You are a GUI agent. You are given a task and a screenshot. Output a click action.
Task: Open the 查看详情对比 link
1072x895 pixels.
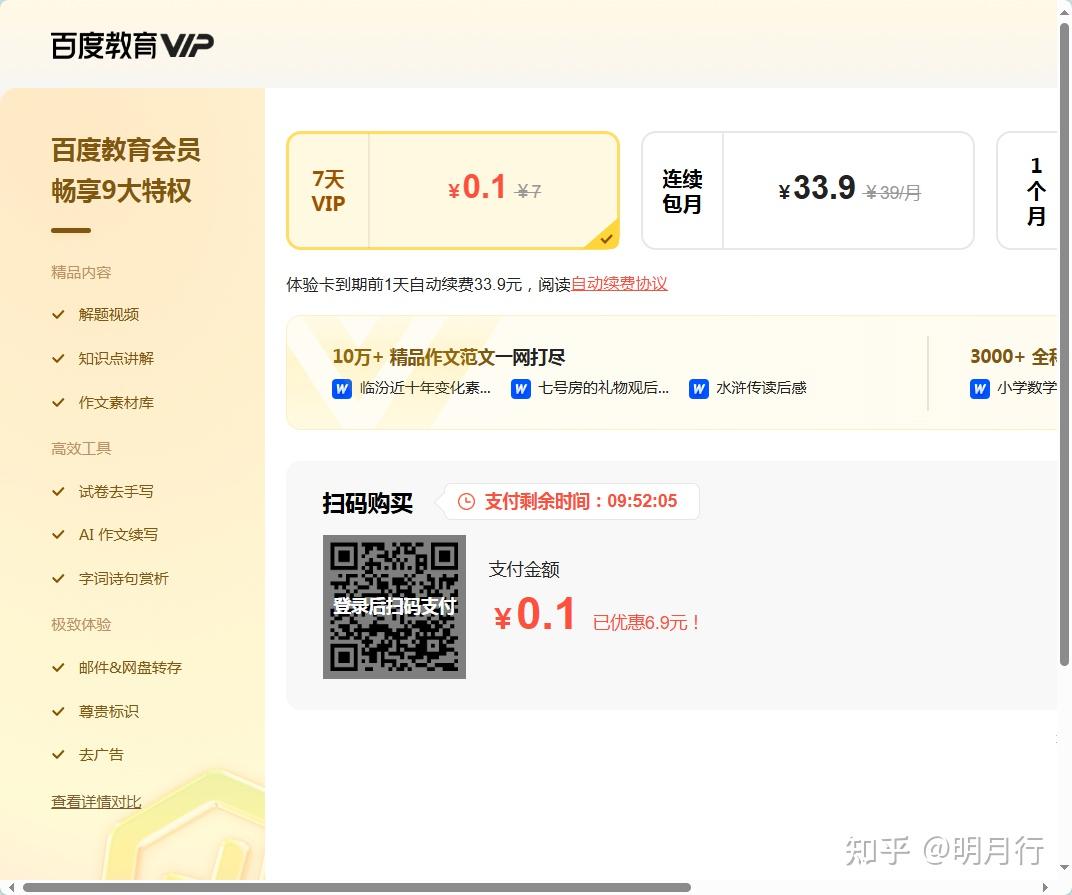coord(96,801)
